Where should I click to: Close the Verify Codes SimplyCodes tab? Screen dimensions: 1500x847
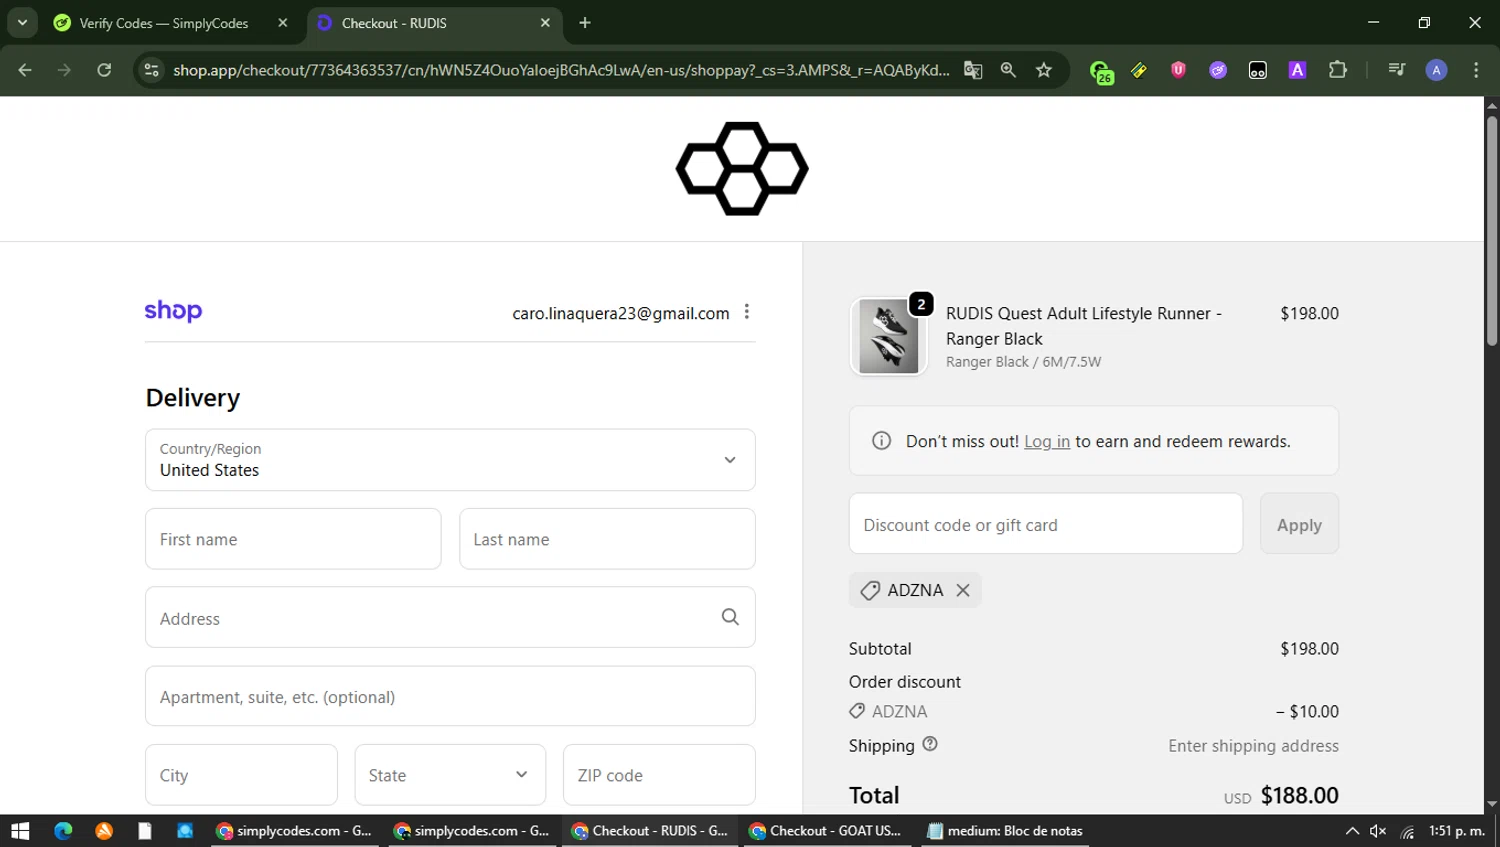coord(283,23)
